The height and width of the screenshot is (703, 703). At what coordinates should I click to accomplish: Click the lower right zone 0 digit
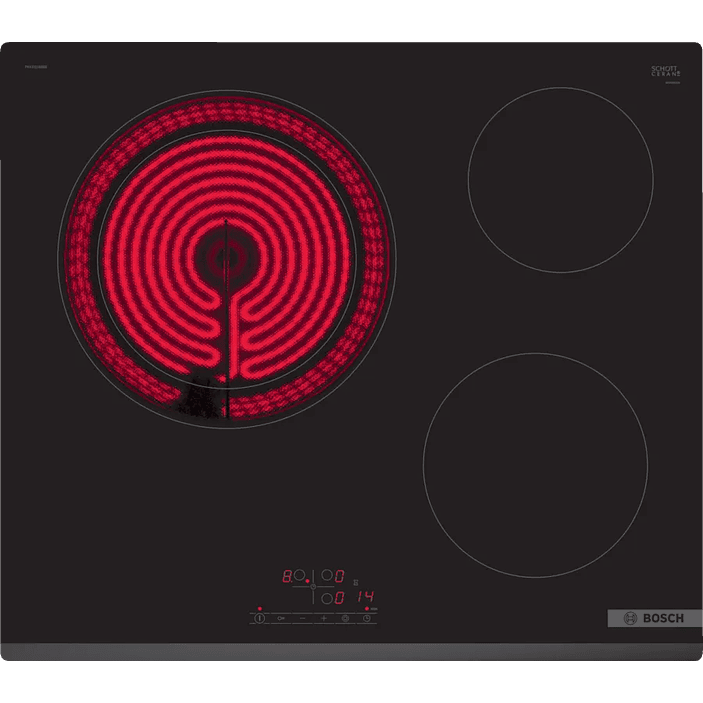[340, 598]
